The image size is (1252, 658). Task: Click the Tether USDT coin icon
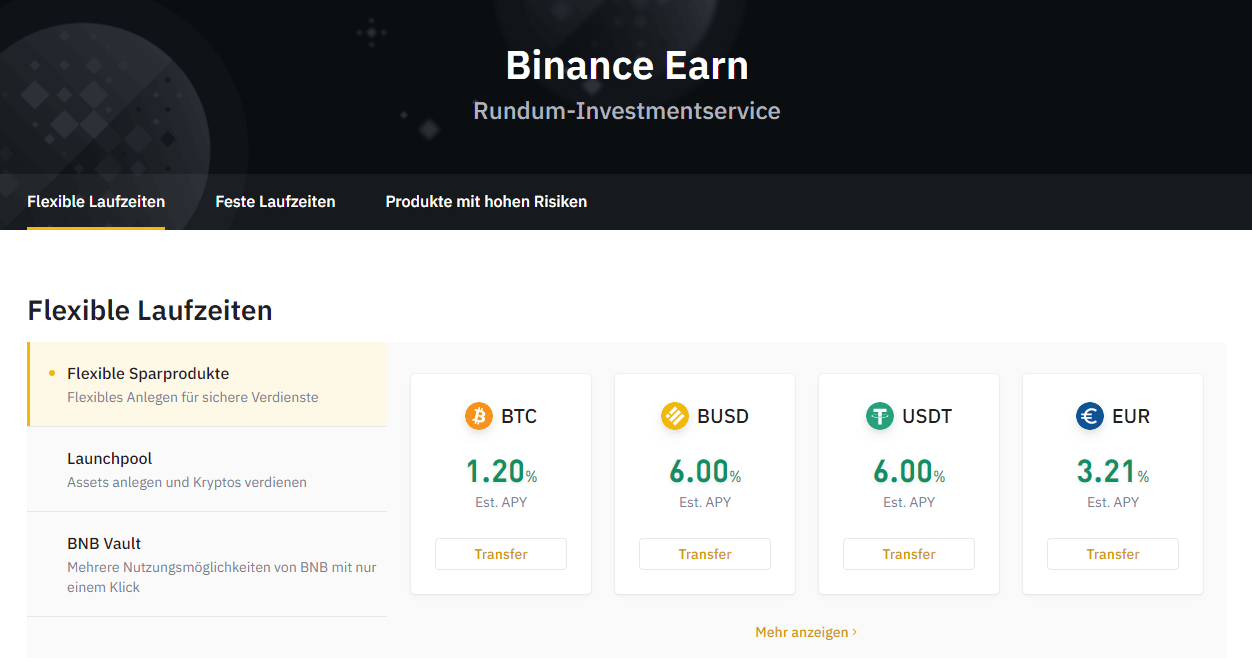pyautogui.click(x=880, y=416)
